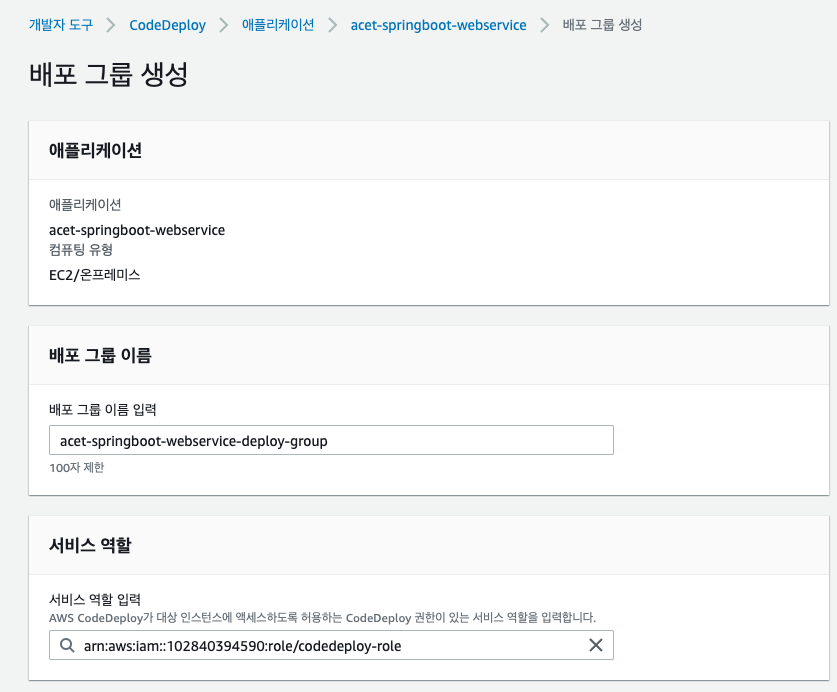Select the 배포 그룹 이름 section heading
The height and width of the screenshot is (692, 837).
pyautogui.click(x=100, y=355)
